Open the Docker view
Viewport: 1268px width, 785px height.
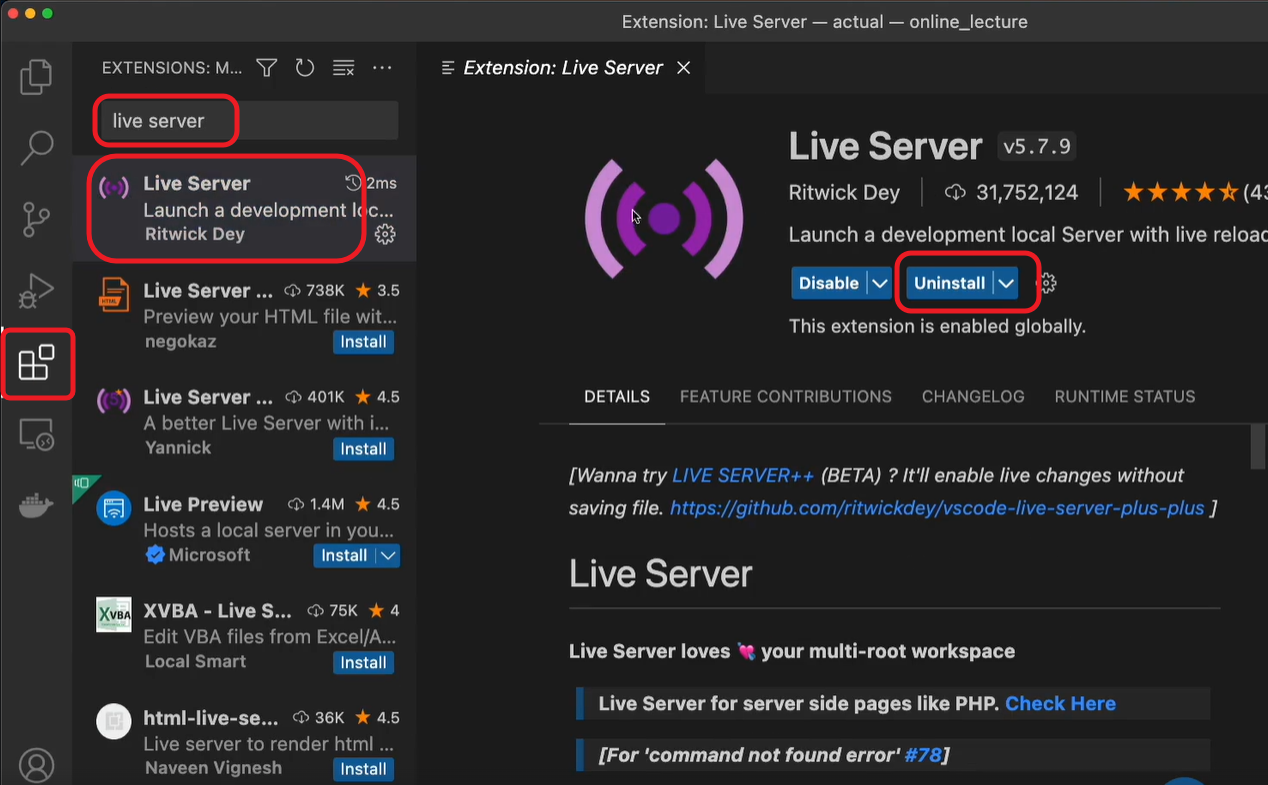[x=36, y=506]
